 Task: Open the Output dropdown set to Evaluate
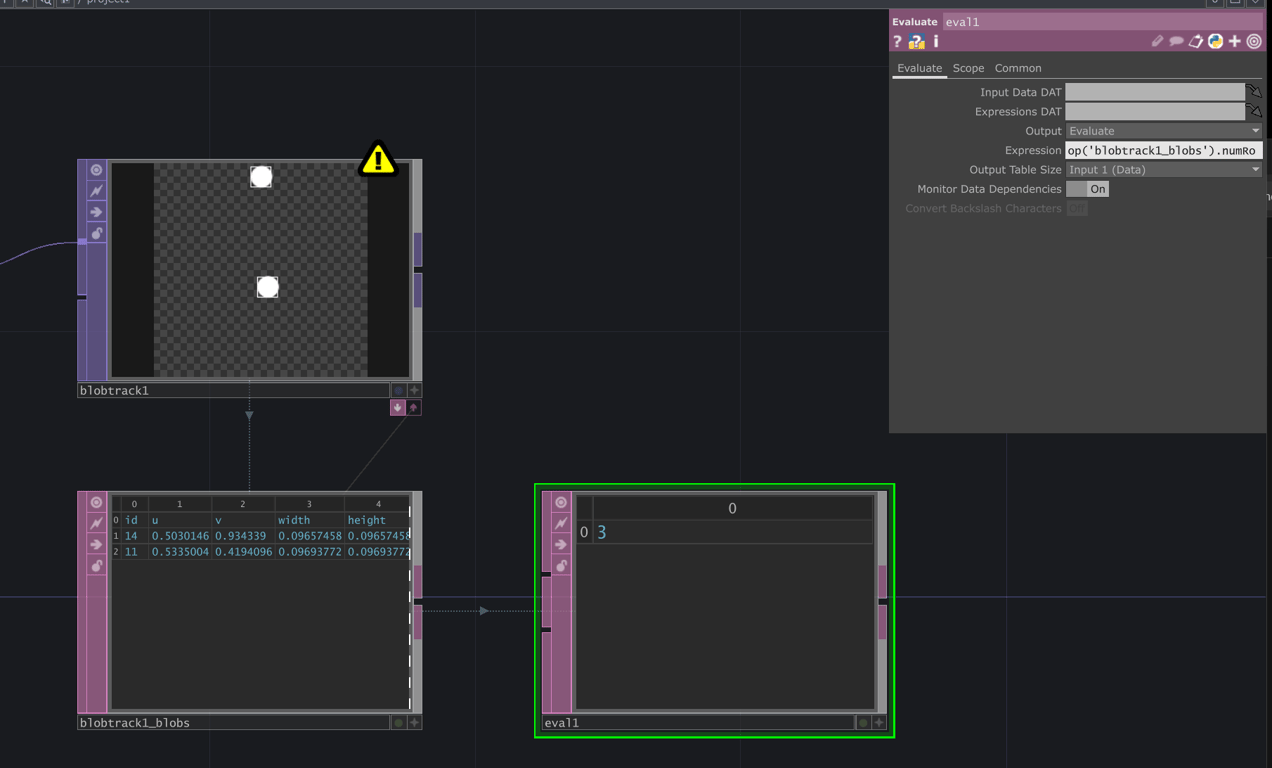pos(1163,131)
